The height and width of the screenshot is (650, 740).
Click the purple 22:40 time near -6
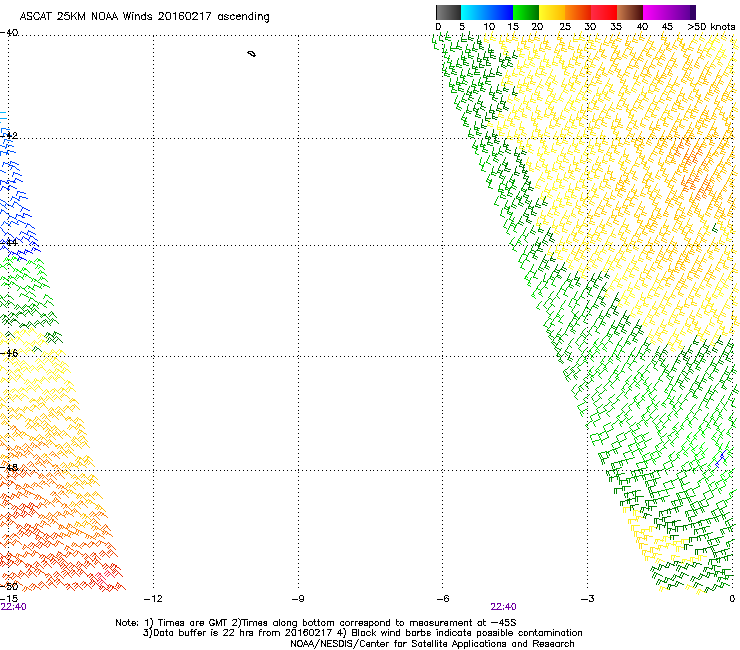click(503, 607)
